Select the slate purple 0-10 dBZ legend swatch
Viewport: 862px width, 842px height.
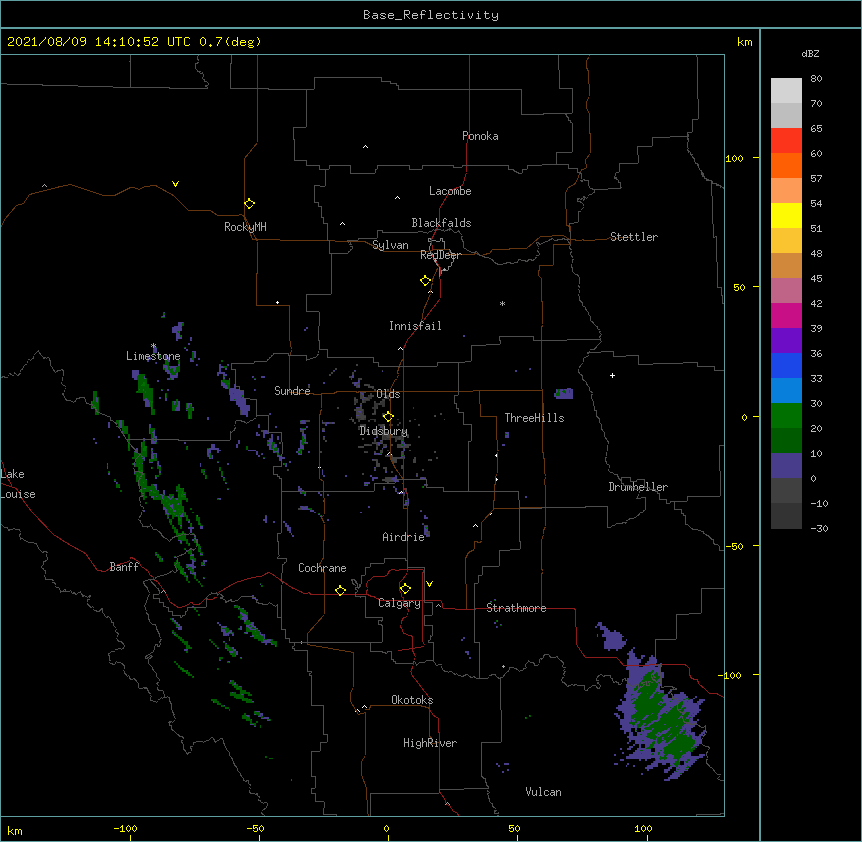(x=786, y=466)
